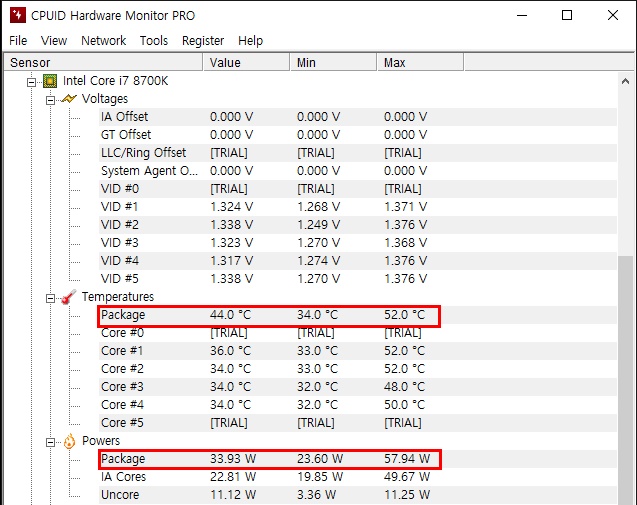Click the Intel Core i7 8700K CPU icon
Screen dimensions: 637x505
[50, 81]
